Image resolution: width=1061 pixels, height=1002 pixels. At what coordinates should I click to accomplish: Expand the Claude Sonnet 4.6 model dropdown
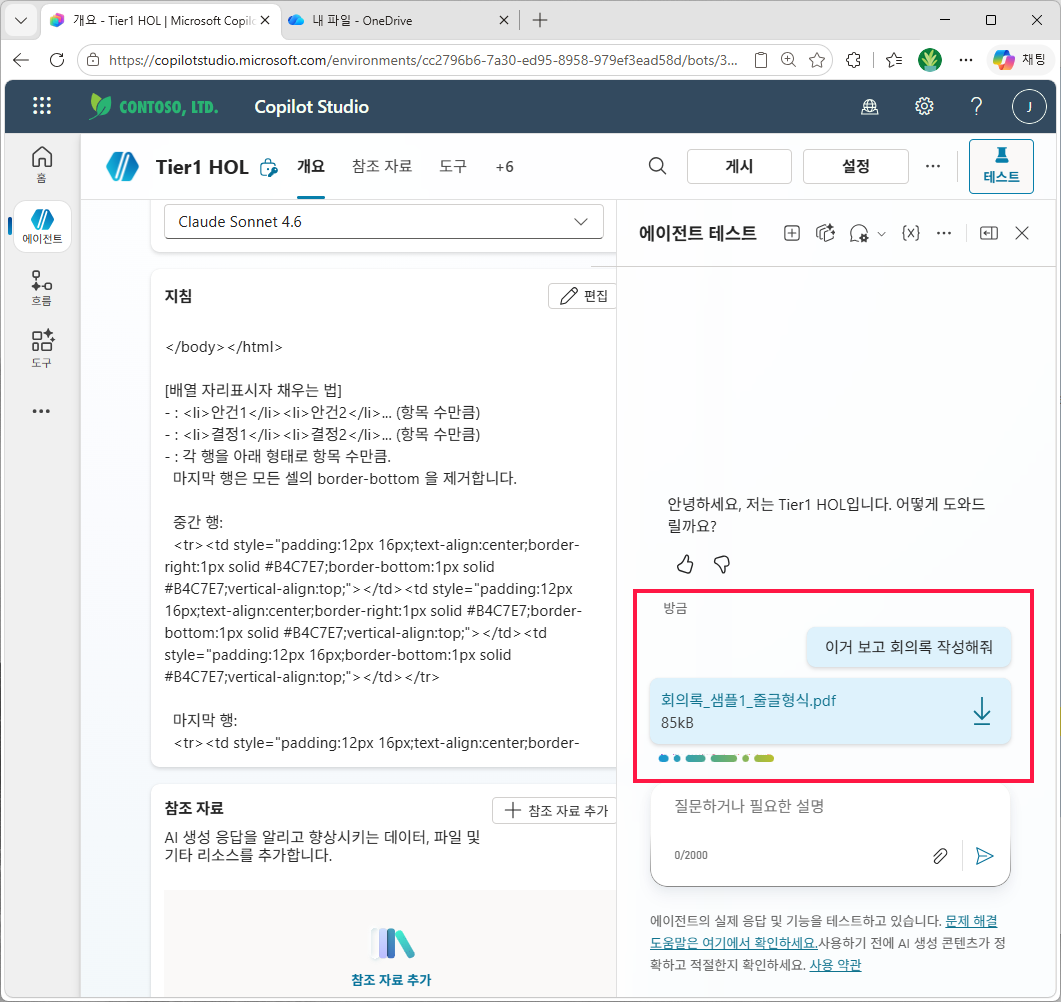coord(581,222)
